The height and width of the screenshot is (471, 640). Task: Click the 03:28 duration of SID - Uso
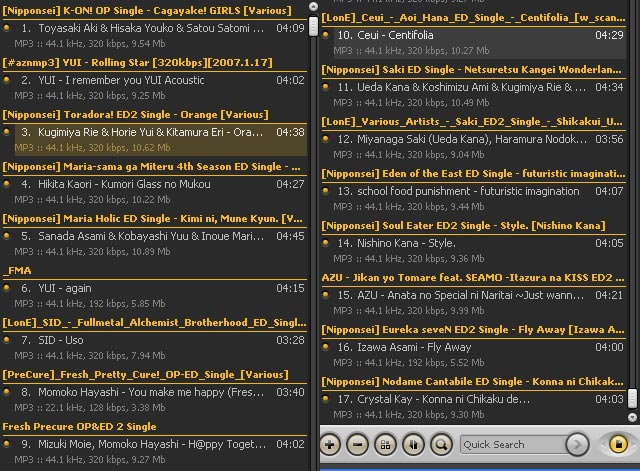(x=290, y=340)
